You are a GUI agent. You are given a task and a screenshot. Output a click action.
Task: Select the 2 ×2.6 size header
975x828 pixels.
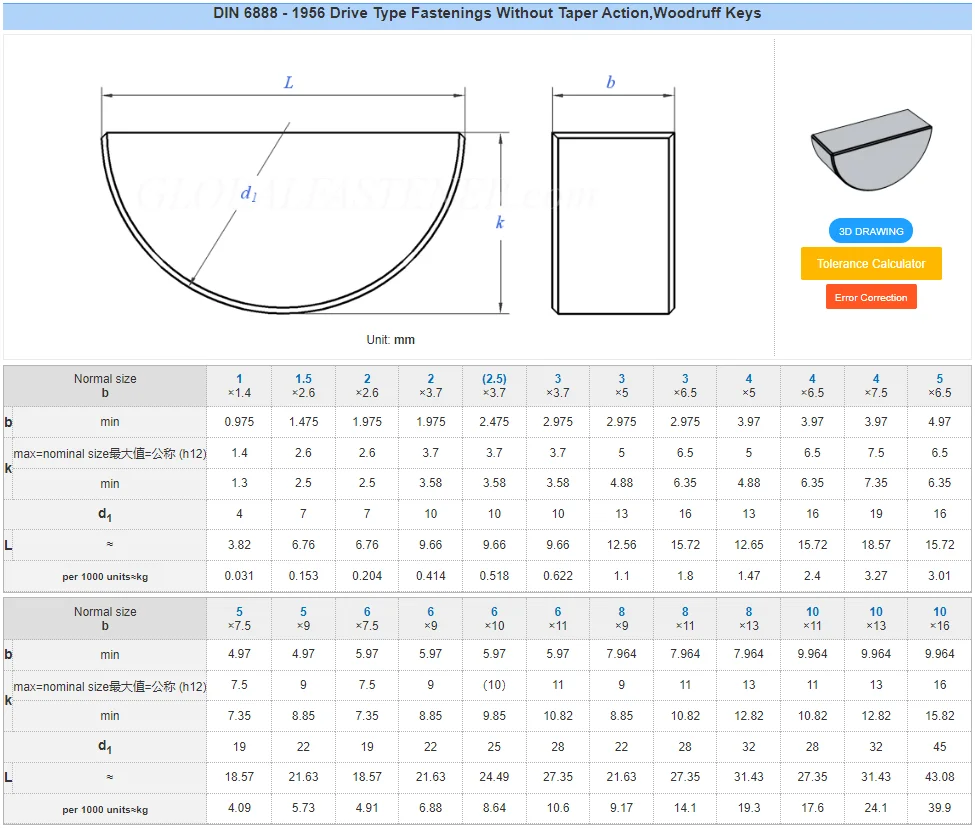[367, 386]
